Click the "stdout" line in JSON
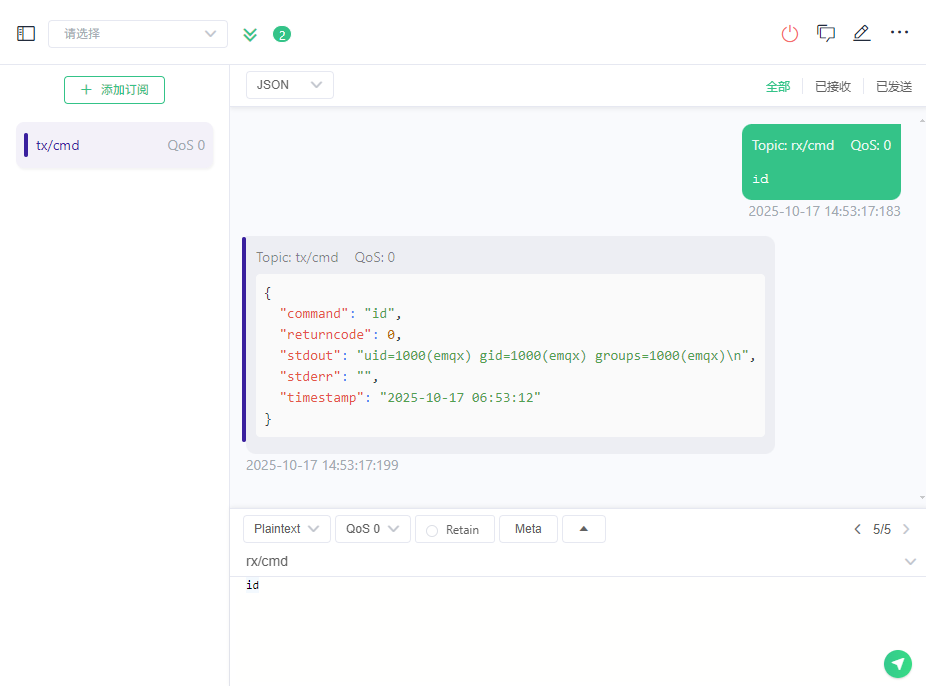The image size is (926, 686). coord(517,355)
